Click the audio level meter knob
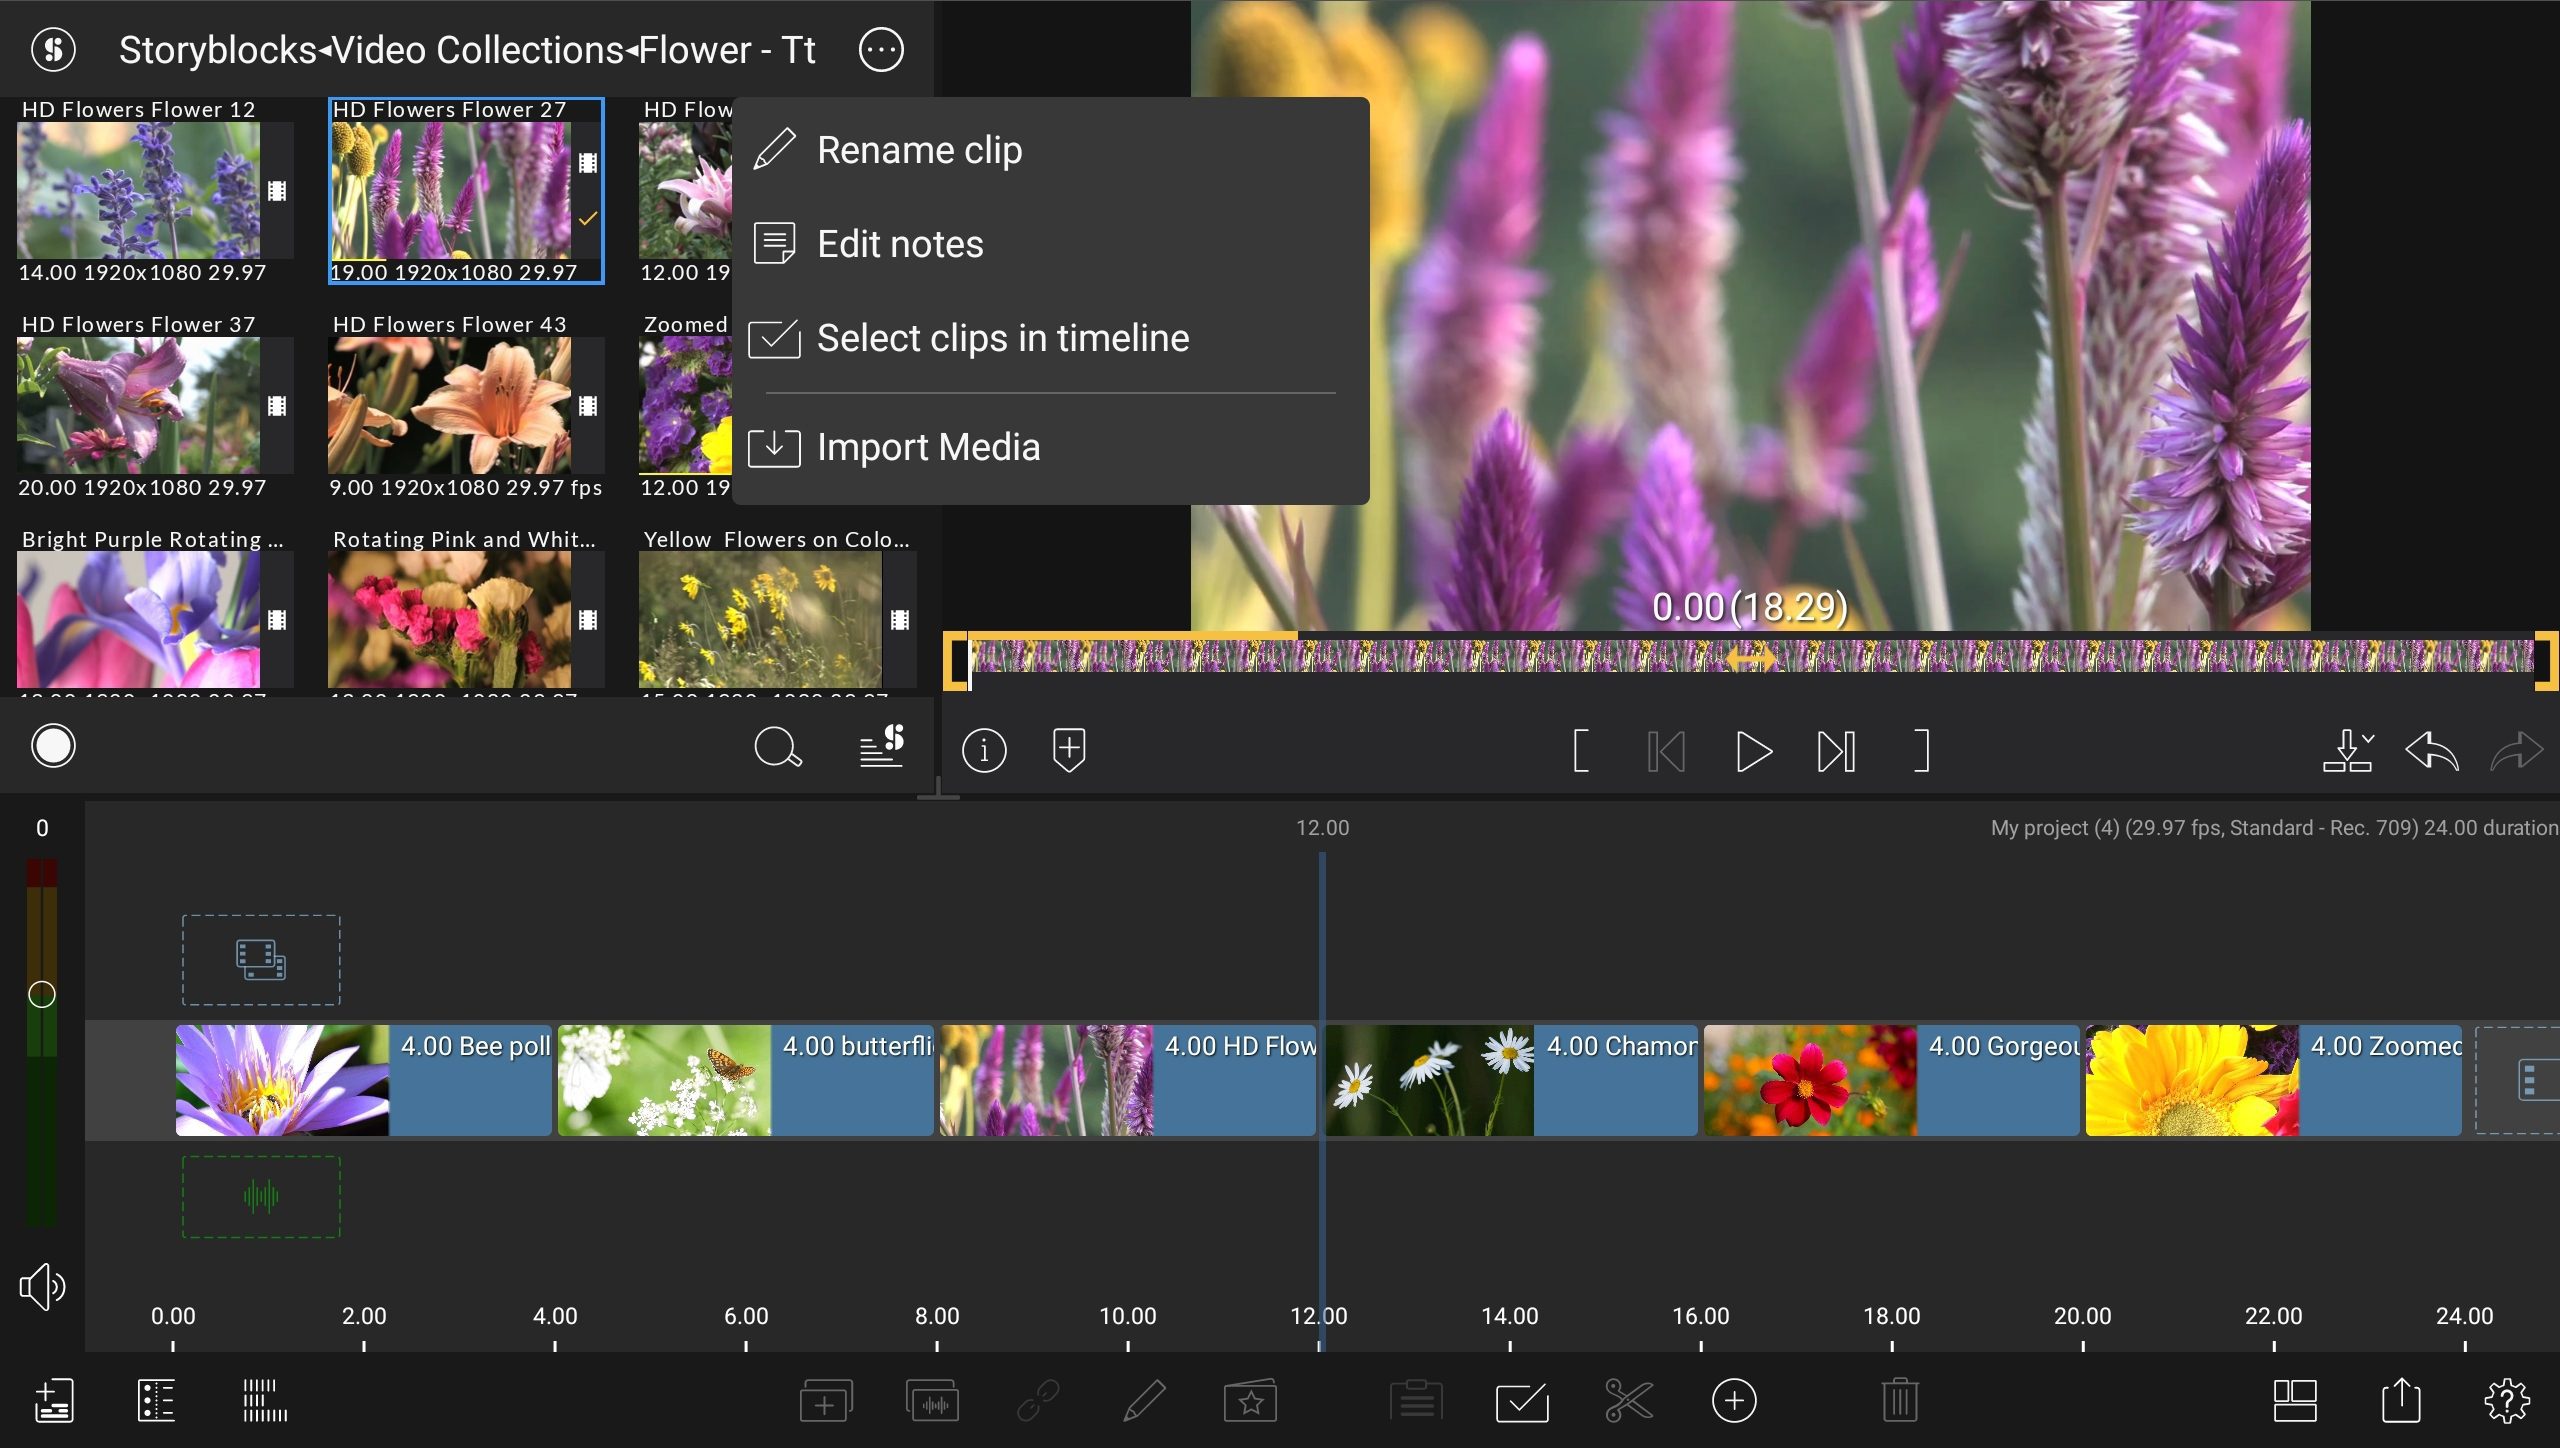 (x=42, y=995)
